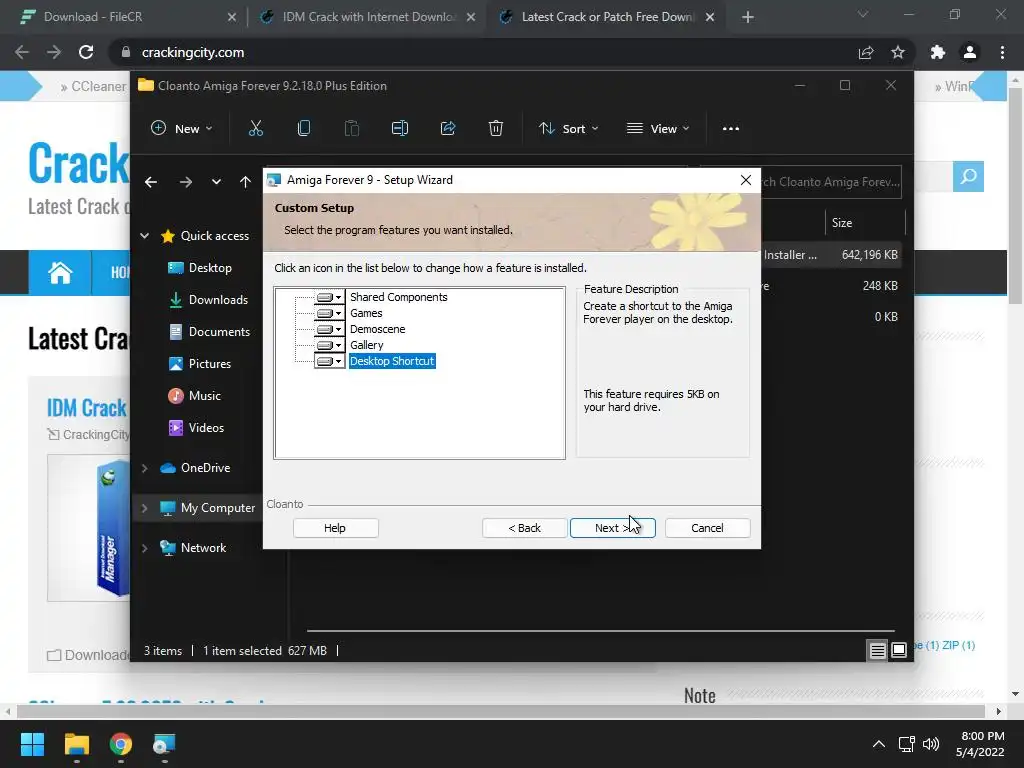Go Back in the Setup Wizard
1024x768 pixels.
coord(524,528)
